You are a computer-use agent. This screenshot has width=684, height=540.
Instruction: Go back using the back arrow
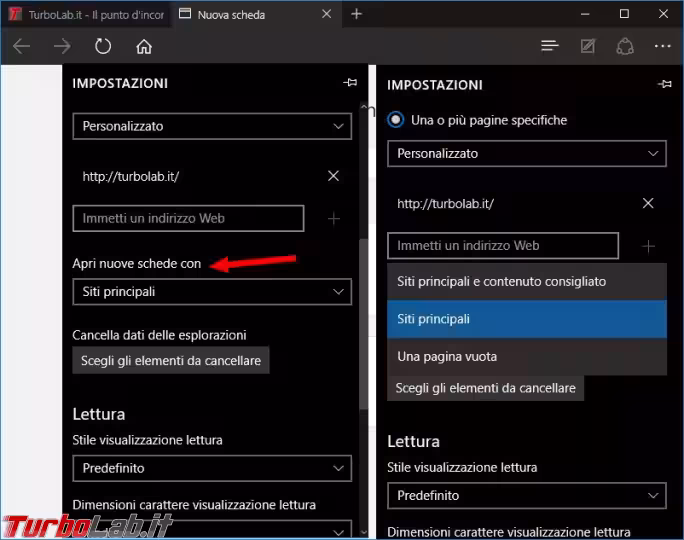tap(21, 46)
